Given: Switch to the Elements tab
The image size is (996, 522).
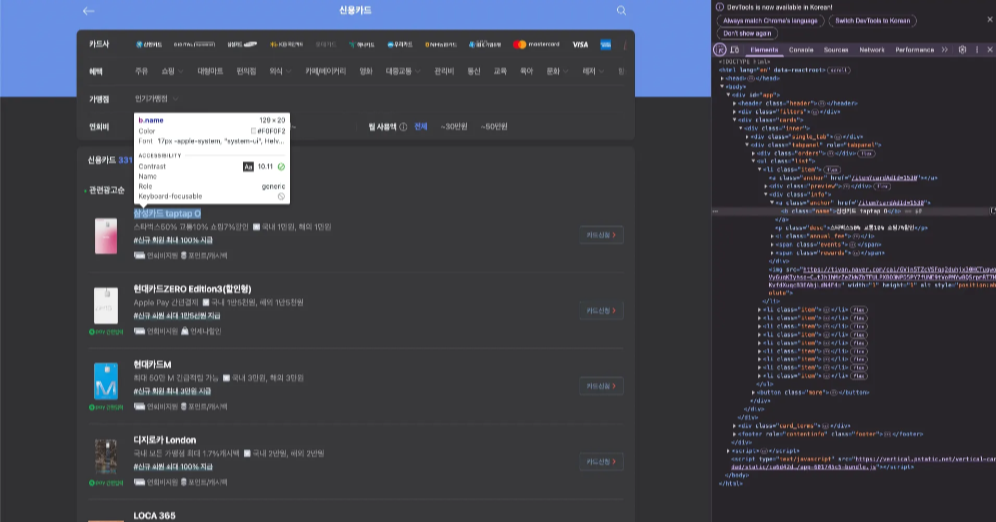Looking at the screenshot, I should (764, 50).
